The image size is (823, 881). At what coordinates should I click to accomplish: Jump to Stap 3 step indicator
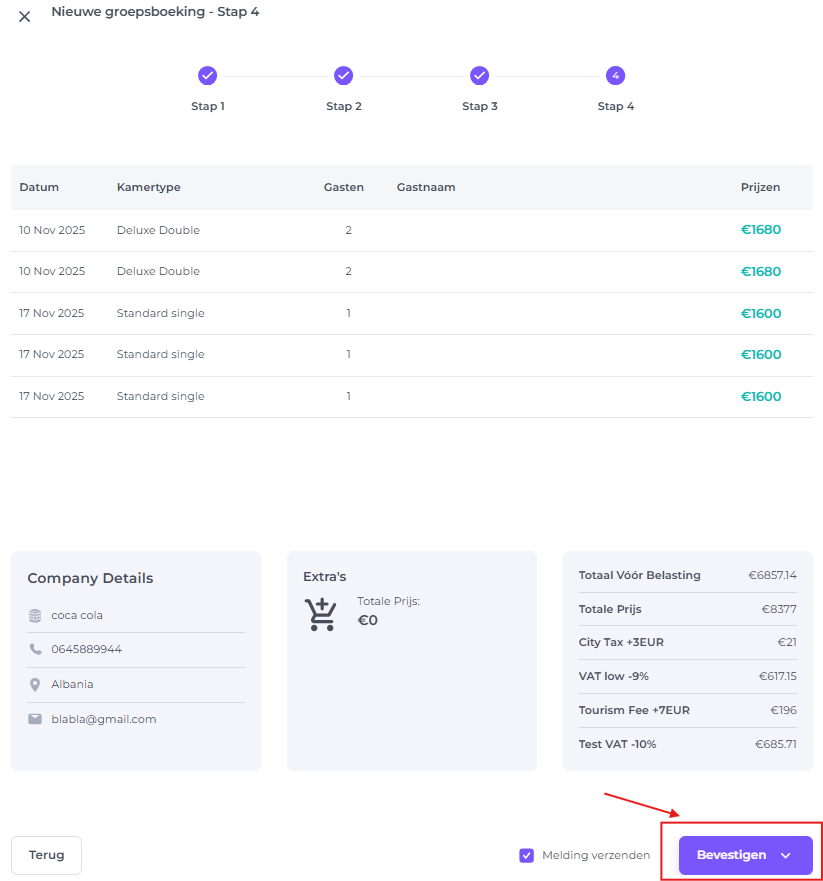(x=479, y=76)
